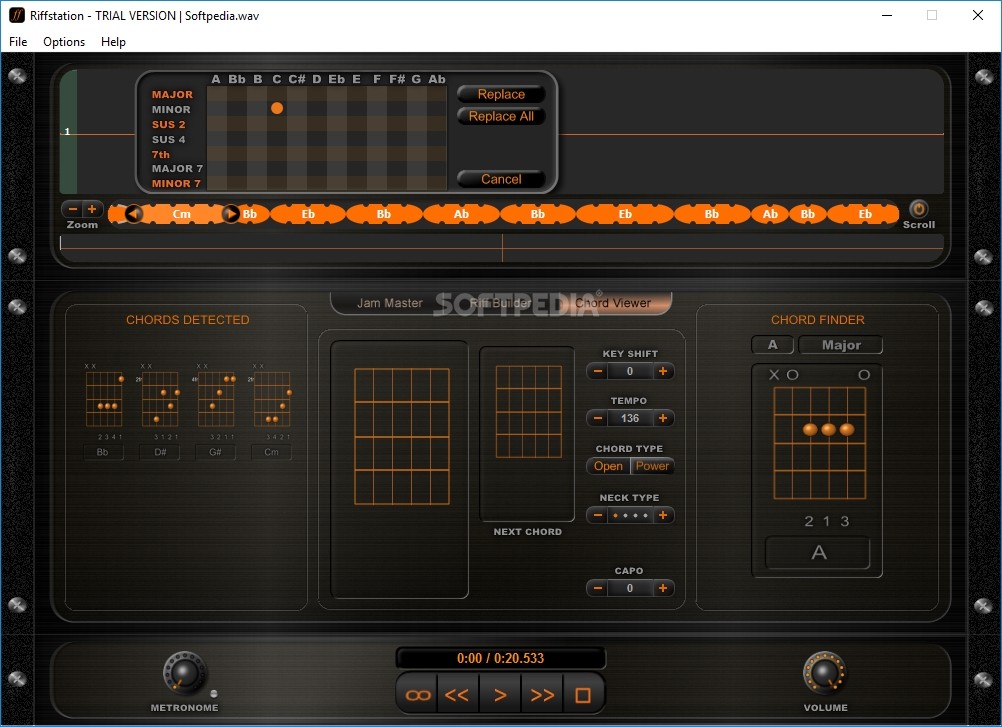The height and width of the screenshot is (727, 1002).
Task: Select the D# detected chord diagram
Action: tap(160, 399)
